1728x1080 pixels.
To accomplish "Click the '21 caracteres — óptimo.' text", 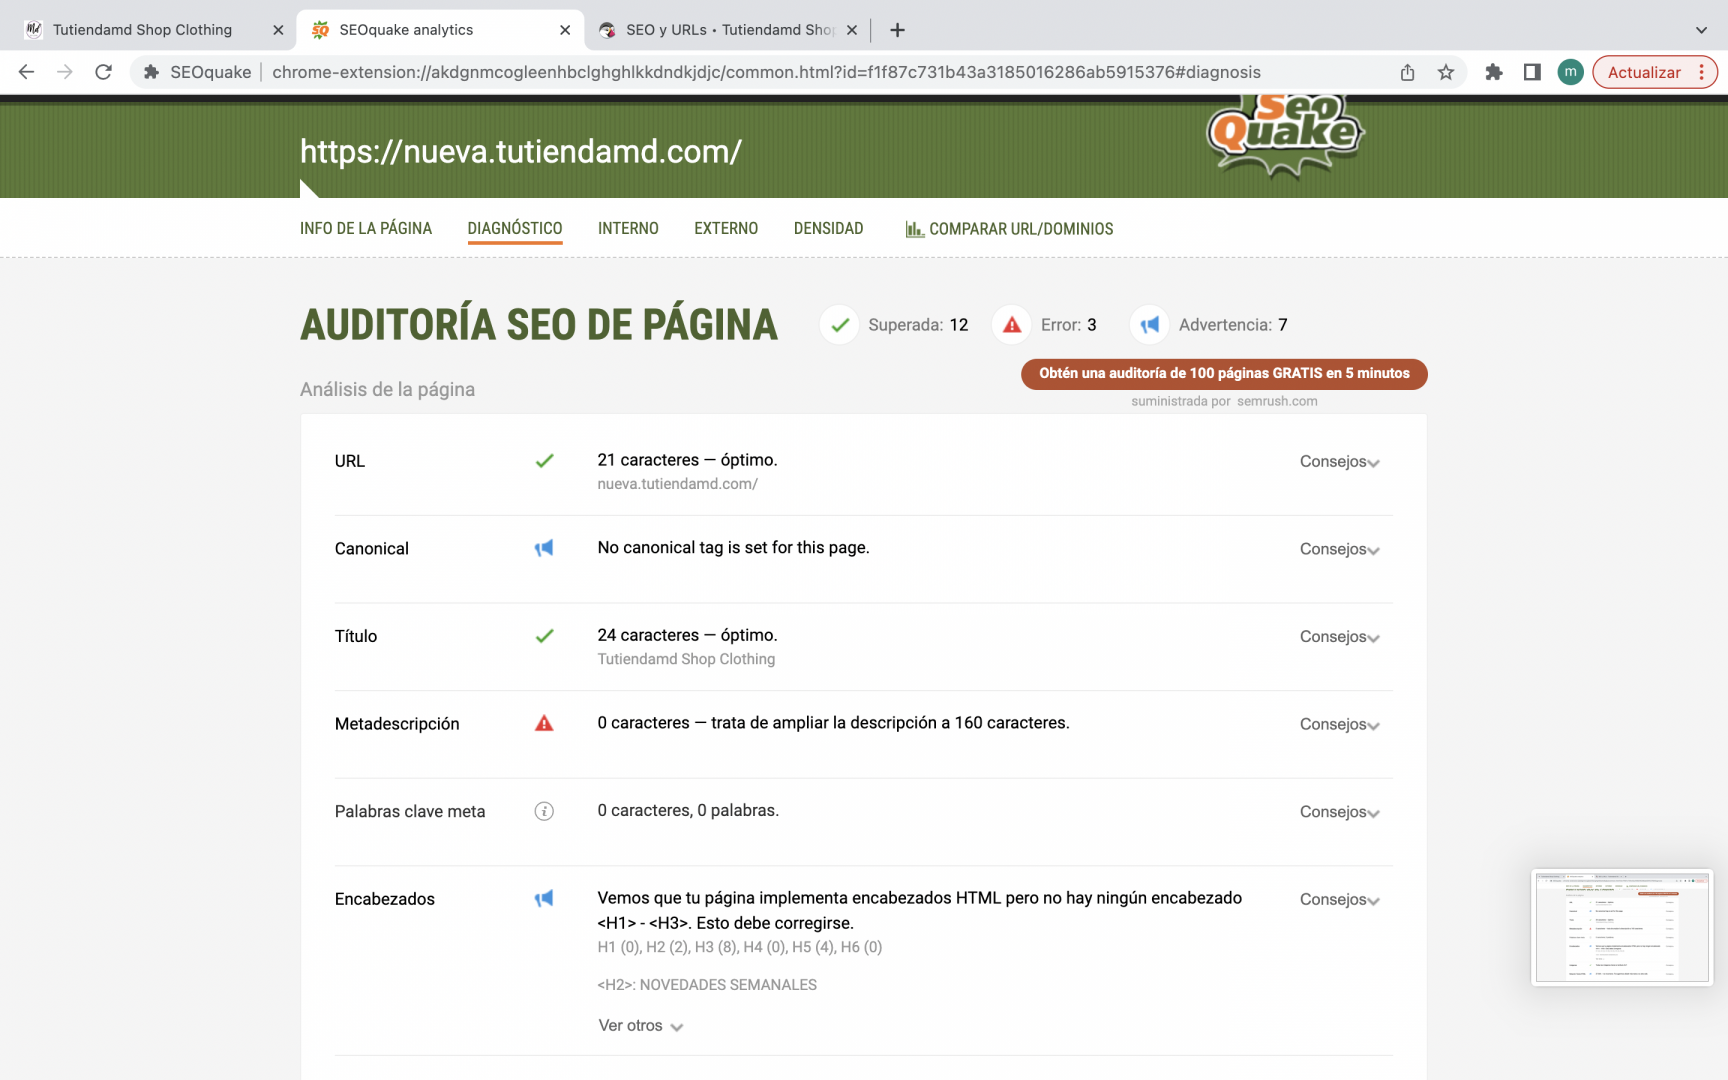I will 688,460.
